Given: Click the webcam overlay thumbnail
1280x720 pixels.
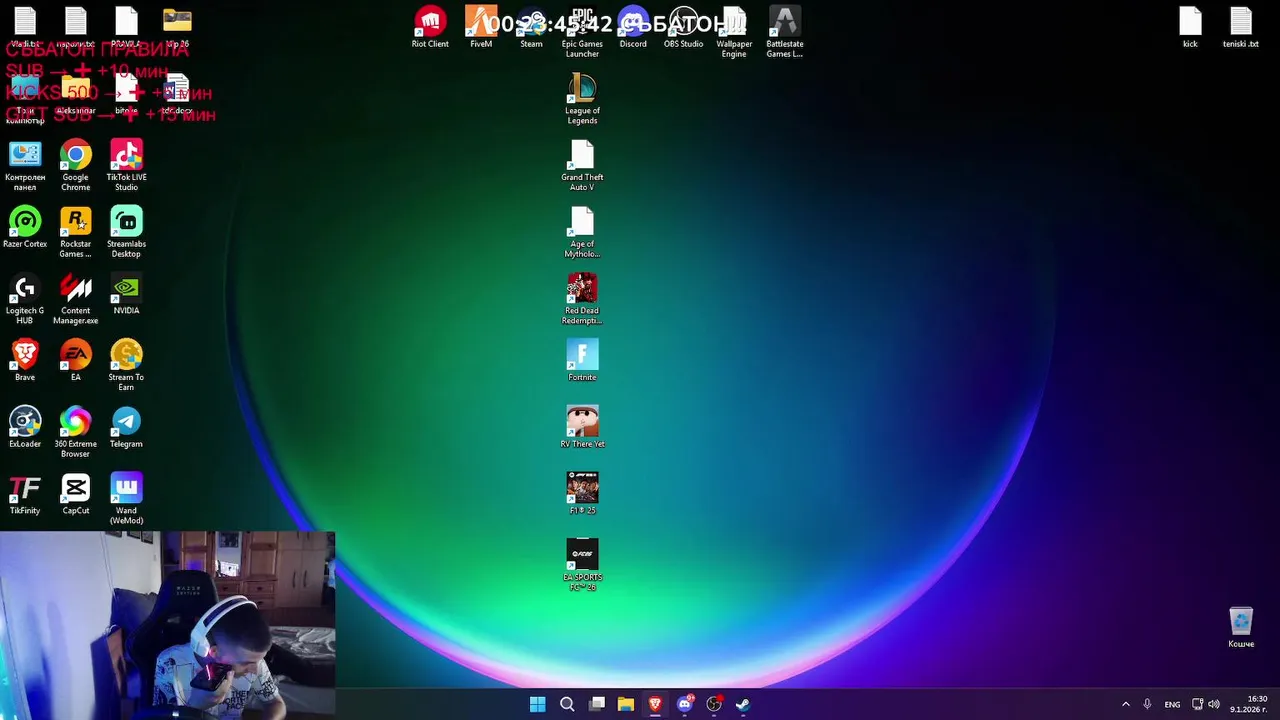Looking at the screenshot, I should coord(168,625).
